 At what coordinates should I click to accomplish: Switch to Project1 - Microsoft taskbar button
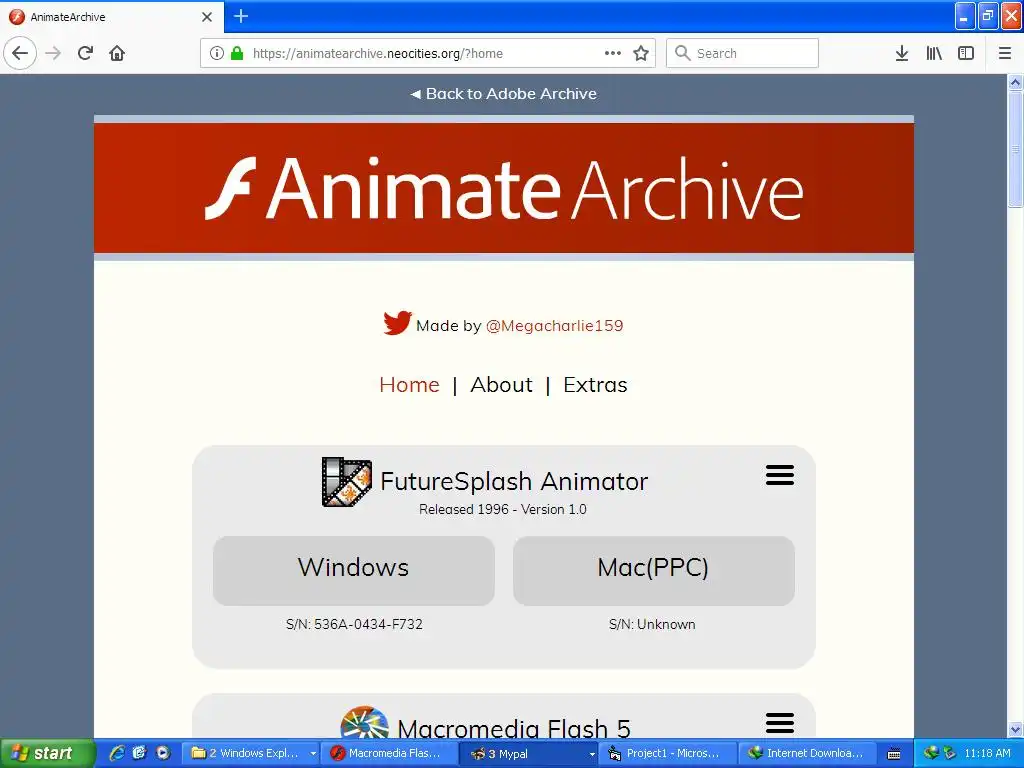point(668,754)
